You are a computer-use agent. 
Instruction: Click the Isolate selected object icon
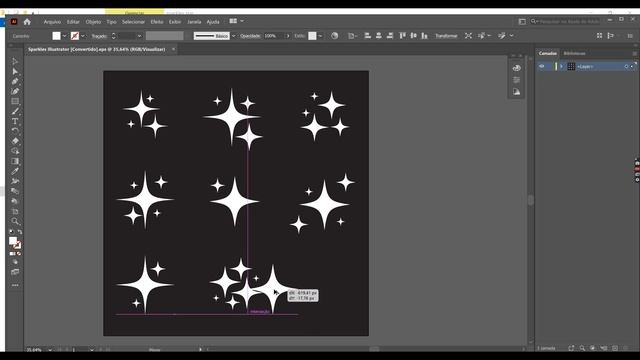[x=468, y=36]
